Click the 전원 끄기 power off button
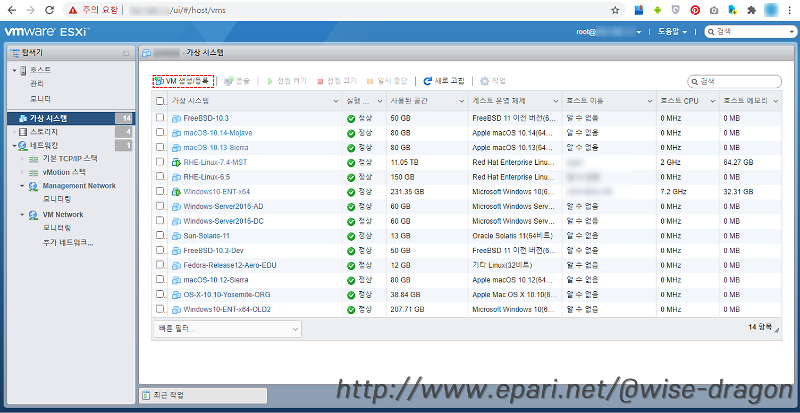Image resolution: width=800 pixels, height=413 pixels. point(337,81)
